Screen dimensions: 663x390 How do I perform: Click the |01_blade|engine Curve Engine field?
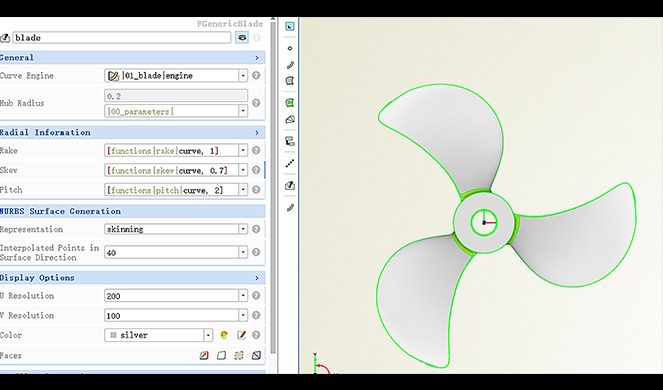[x=171, y=76]
